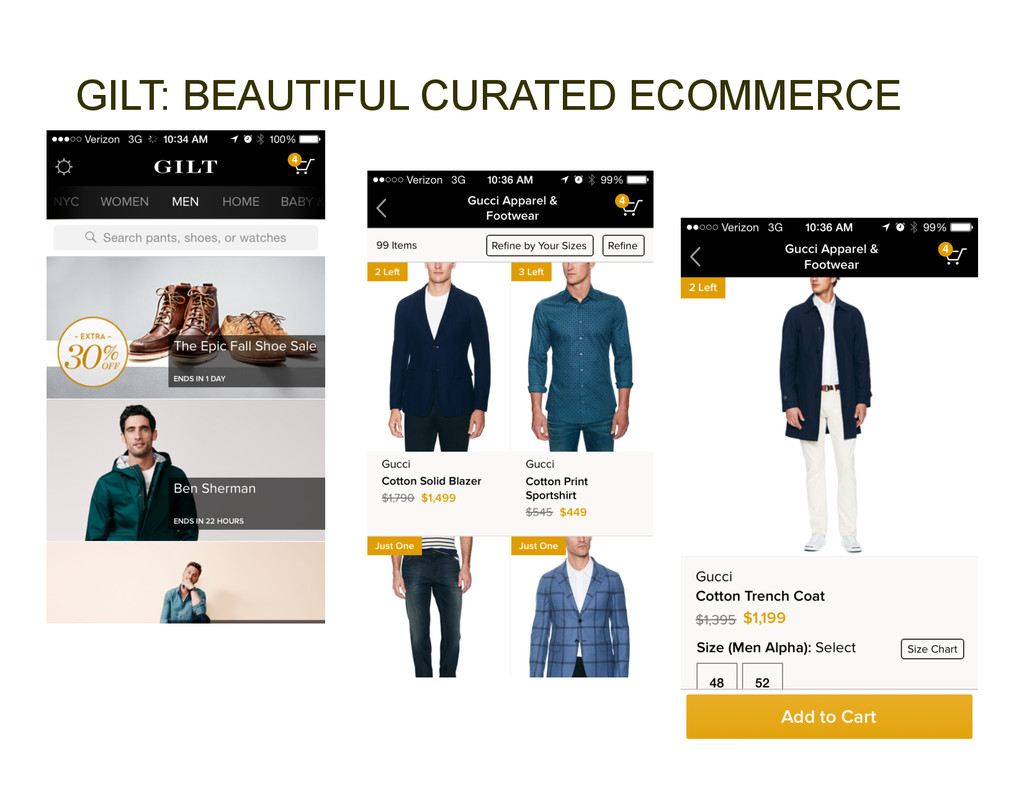Focus the search pants, shoes, or watches field
The height and width of the screenshot is (791, 1024).
pyautogui.click(x=185, y=238)
